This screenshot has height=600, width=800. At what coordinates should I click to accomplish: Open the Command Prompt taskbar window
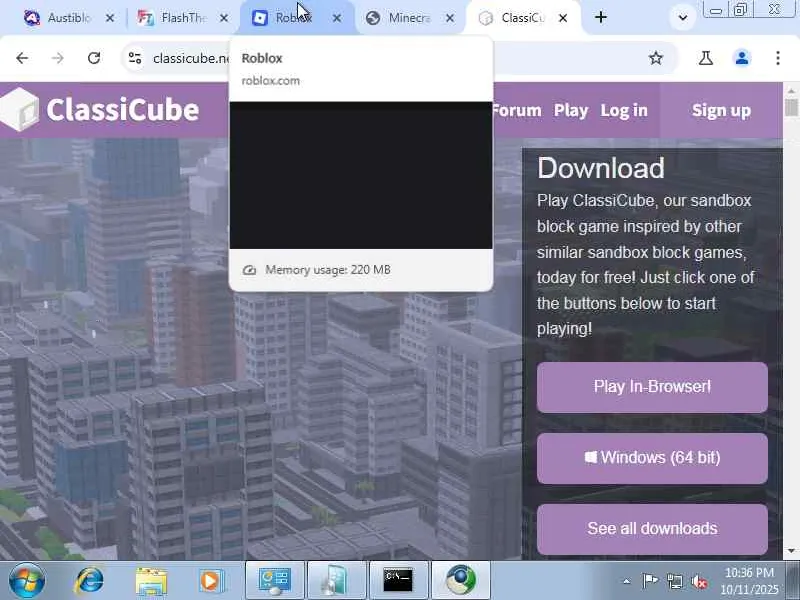coord(398,580)
